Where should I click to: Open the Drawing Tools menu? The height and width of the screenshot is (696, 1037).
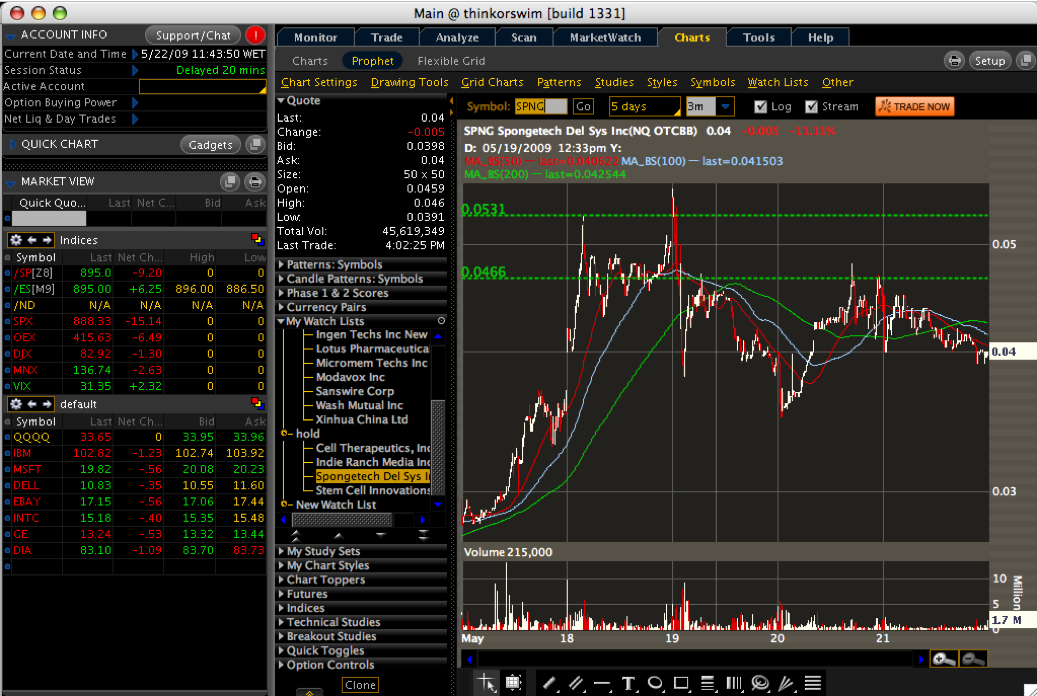pos(409,82)
